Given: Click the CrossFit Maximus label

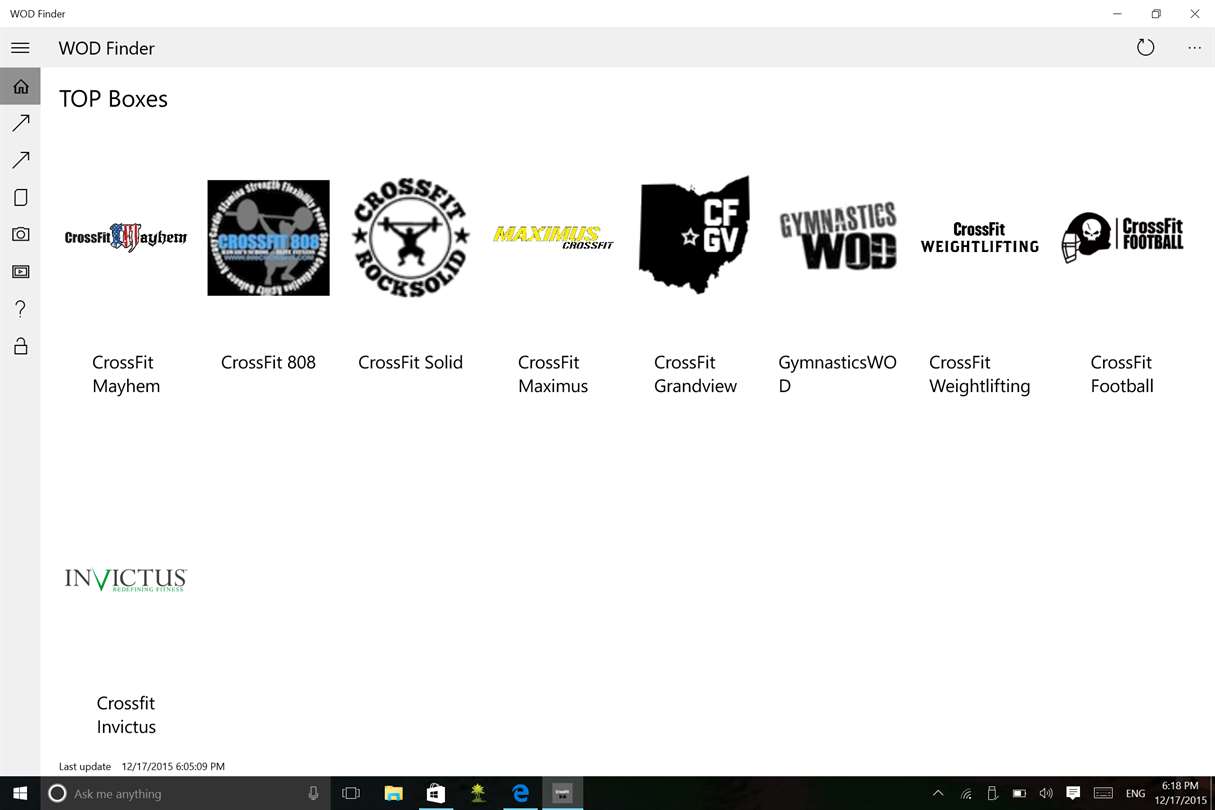Looking at the screenshot, I should point(553,374).
